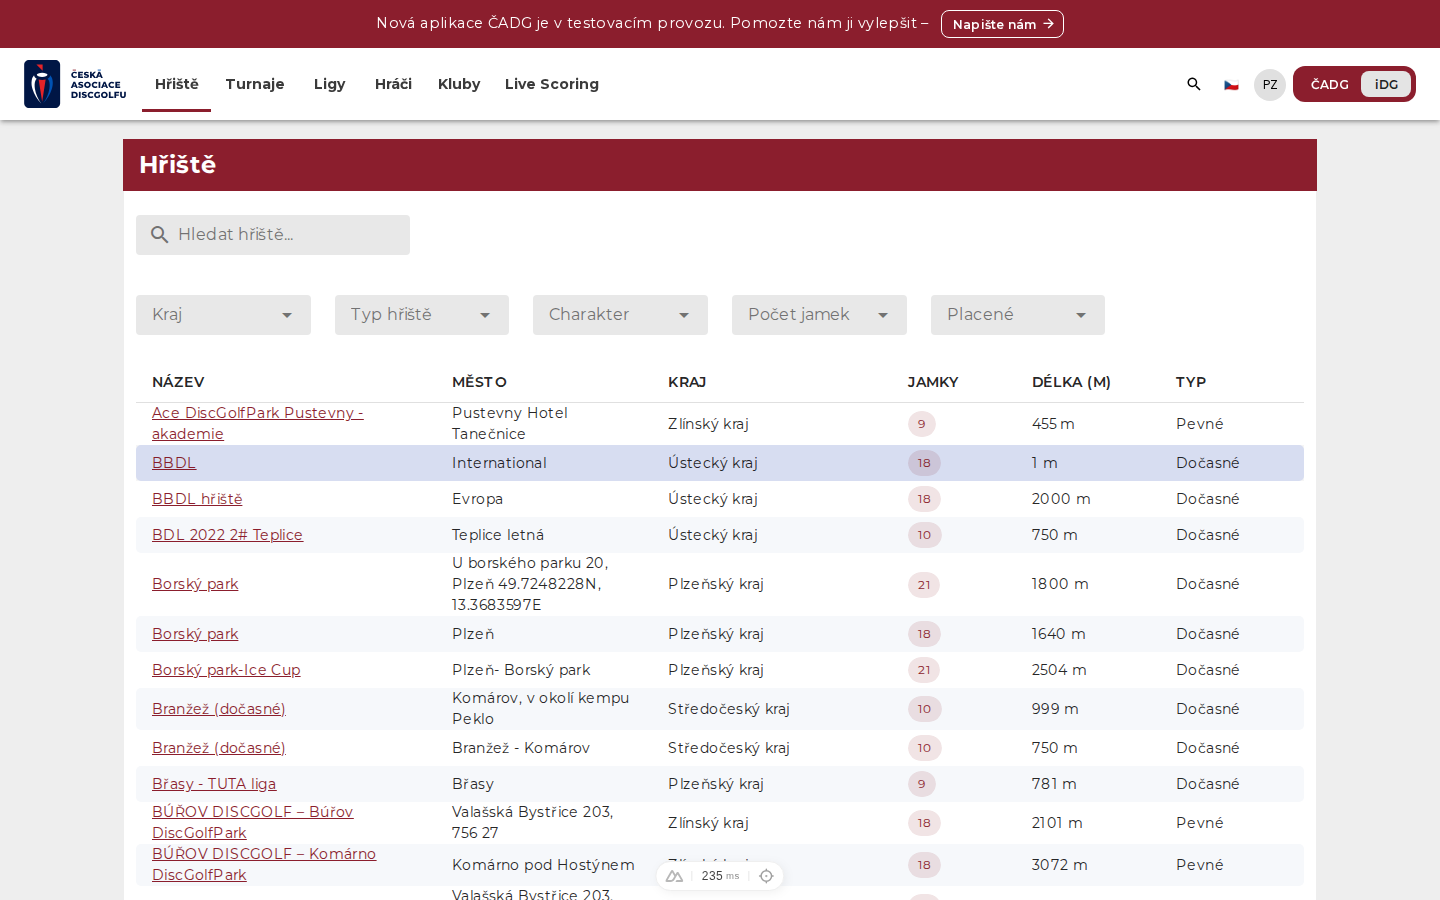Click the 3072 m length cell
Image resolution: width=1440 pixels, height=900 pixels.
(1060, 865)
